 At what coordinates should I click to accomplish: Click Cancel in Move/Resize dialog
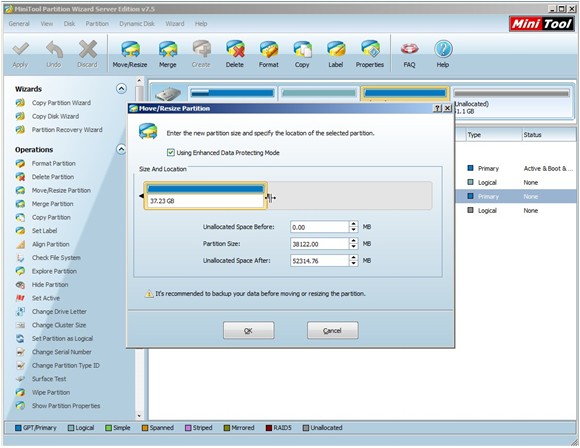click(333, 330)
